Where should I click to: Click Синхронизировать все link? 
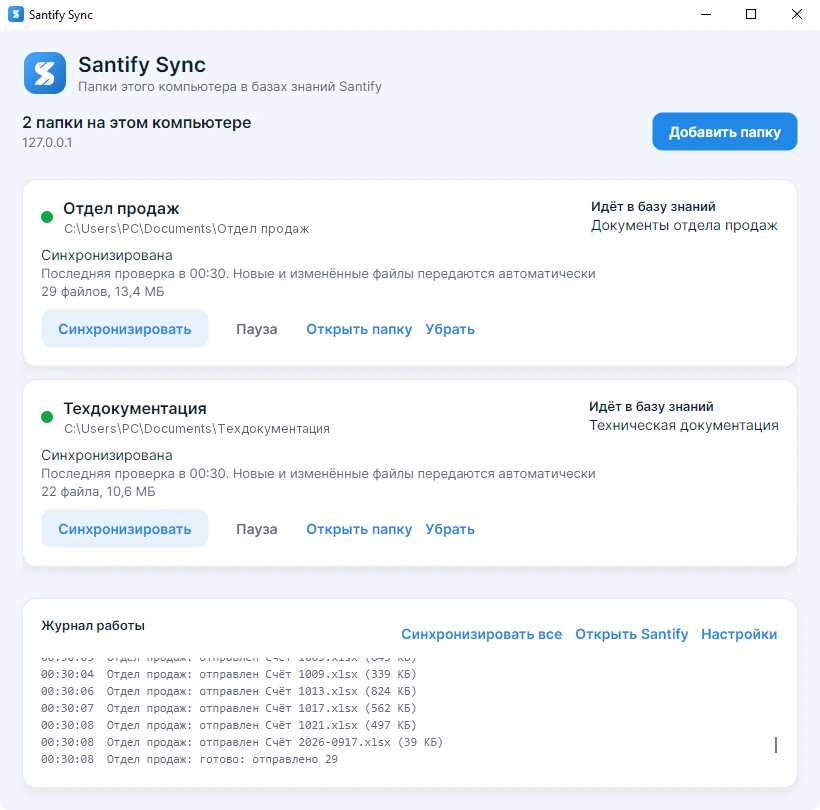pyautogui.click(x=481, y=634)
